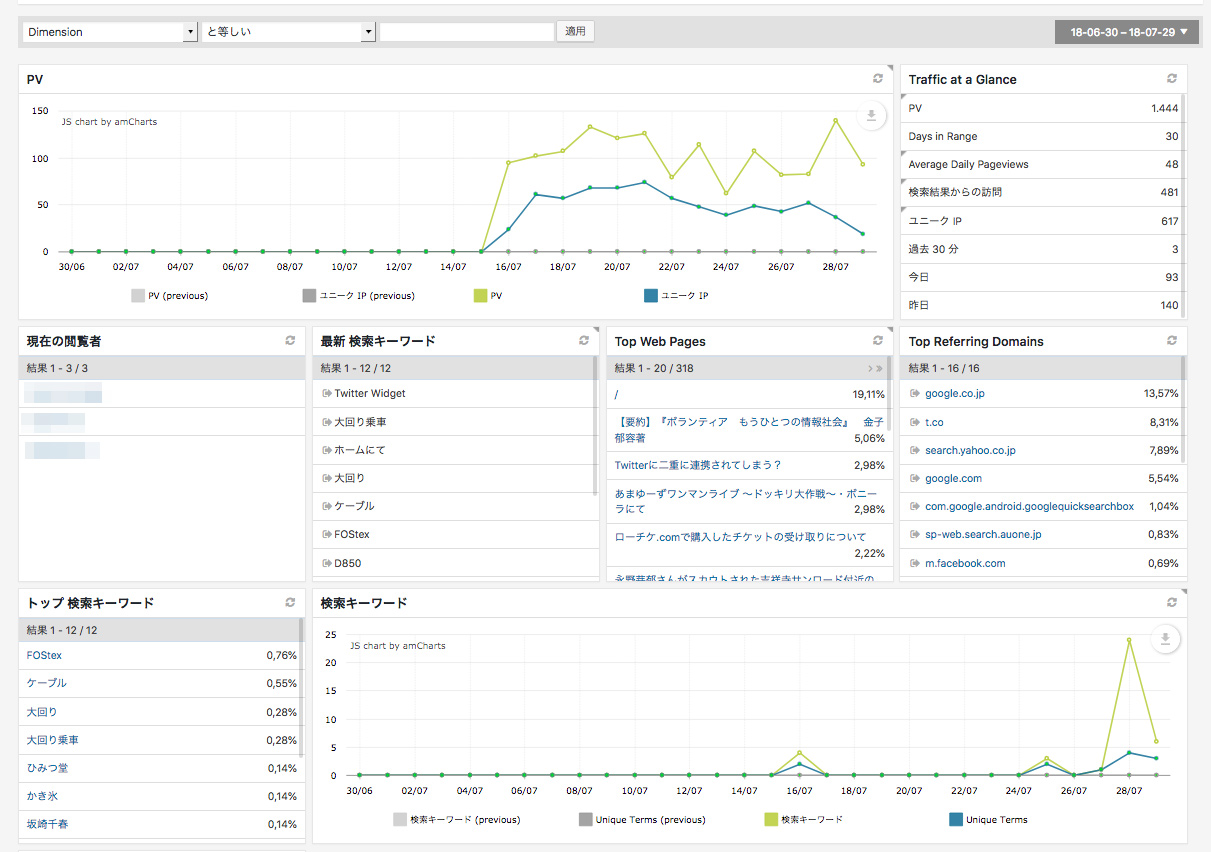Download the PV chart via export icon
This screenshot has width=1211, height=852.
click(x=871, y=116)
